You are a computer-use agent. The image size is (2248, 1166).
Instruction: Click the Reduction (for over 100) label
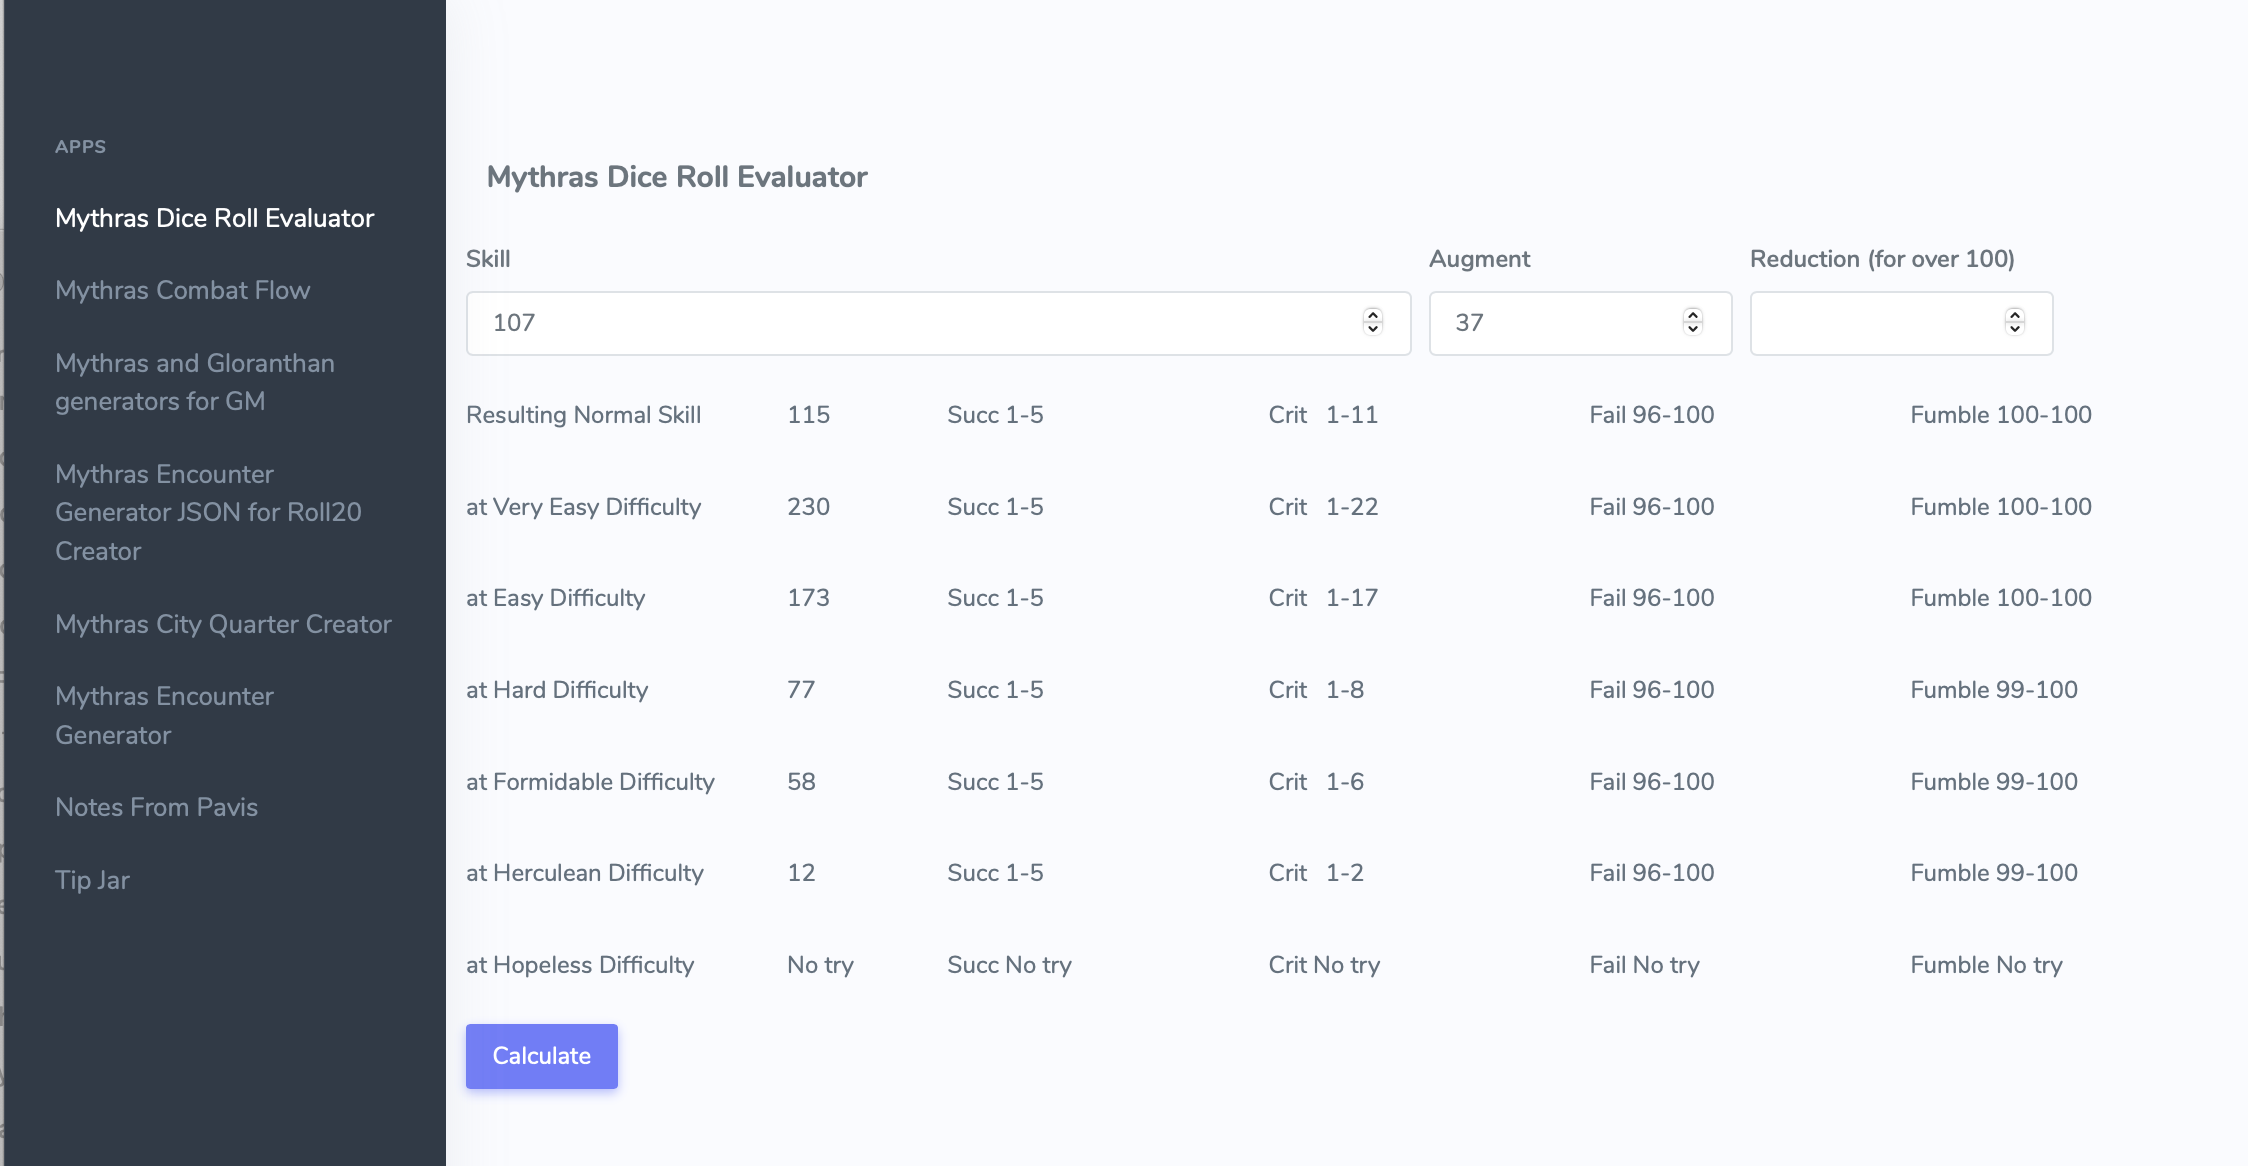tap(1881, 259)
